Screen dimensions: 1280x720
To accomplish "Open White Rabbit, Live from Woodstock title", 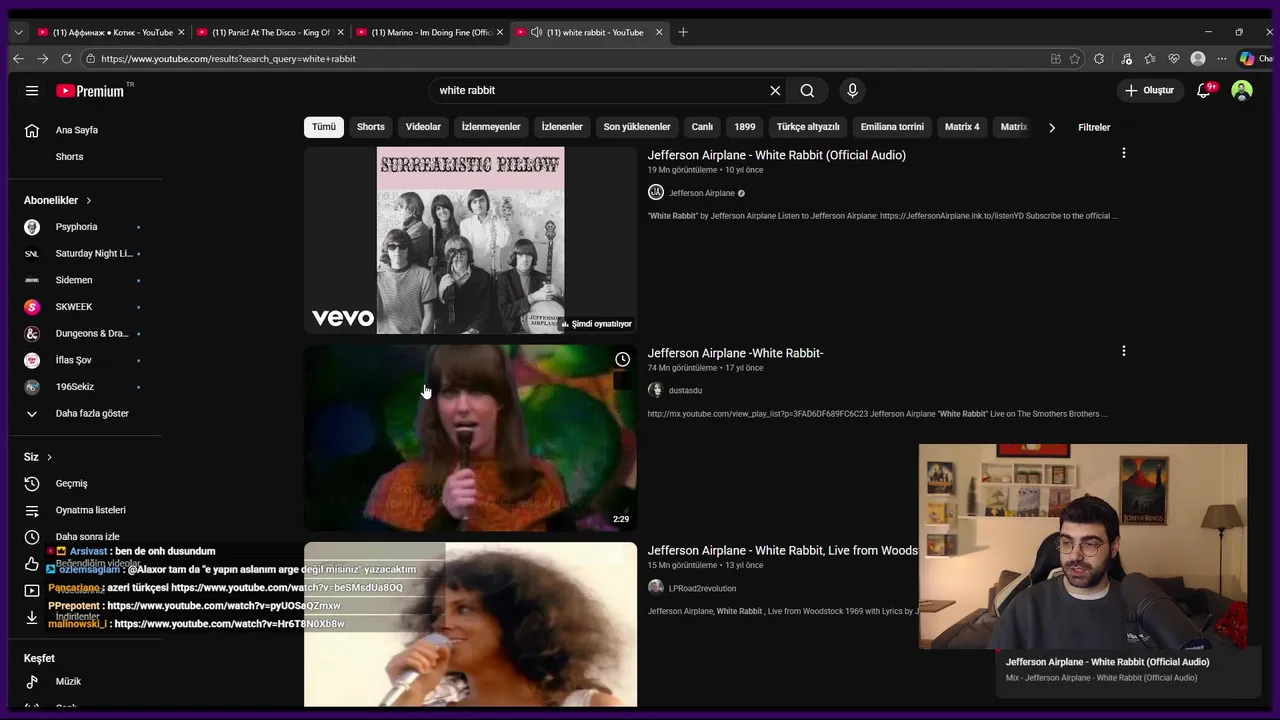I will pyautogui.click(x=782, y=551).
